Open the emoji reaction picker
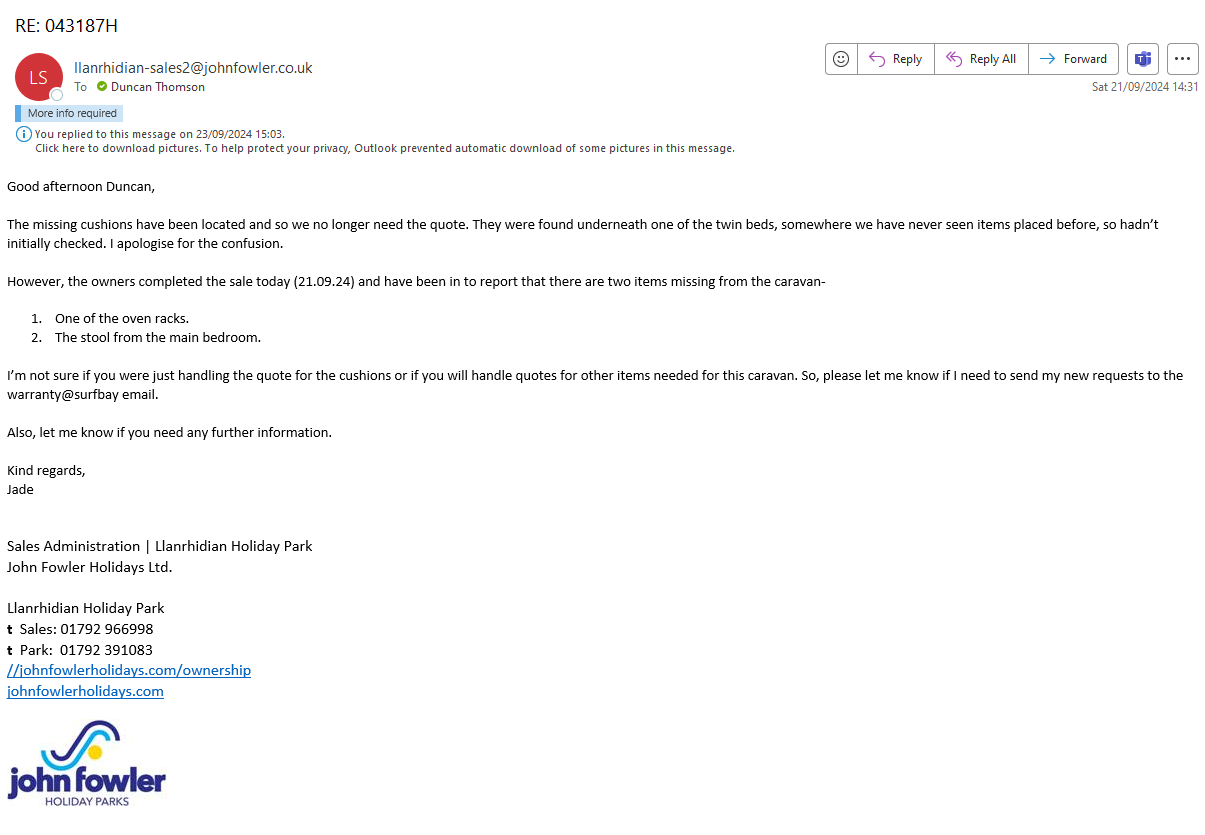The height and width of the screenshot is (835, 1205). tap(841, 59)
